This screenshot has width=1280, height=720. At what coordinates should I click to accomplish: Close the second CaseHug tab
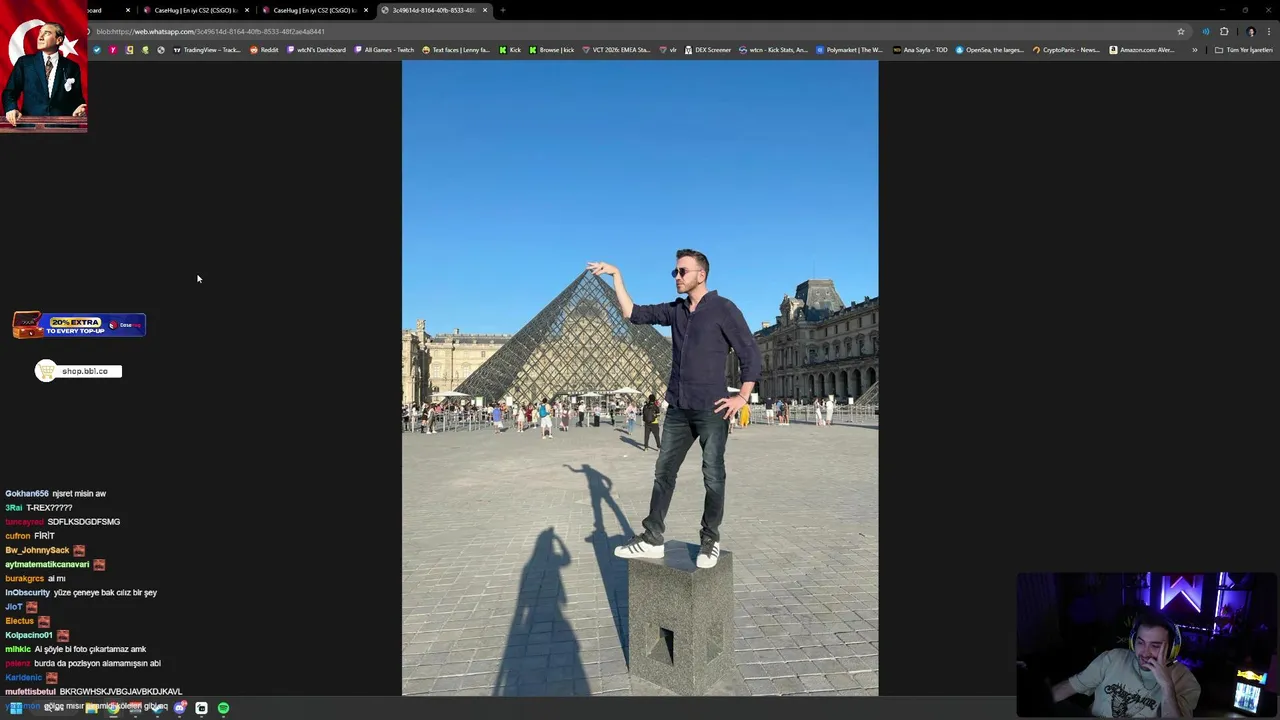click(366, 10)
